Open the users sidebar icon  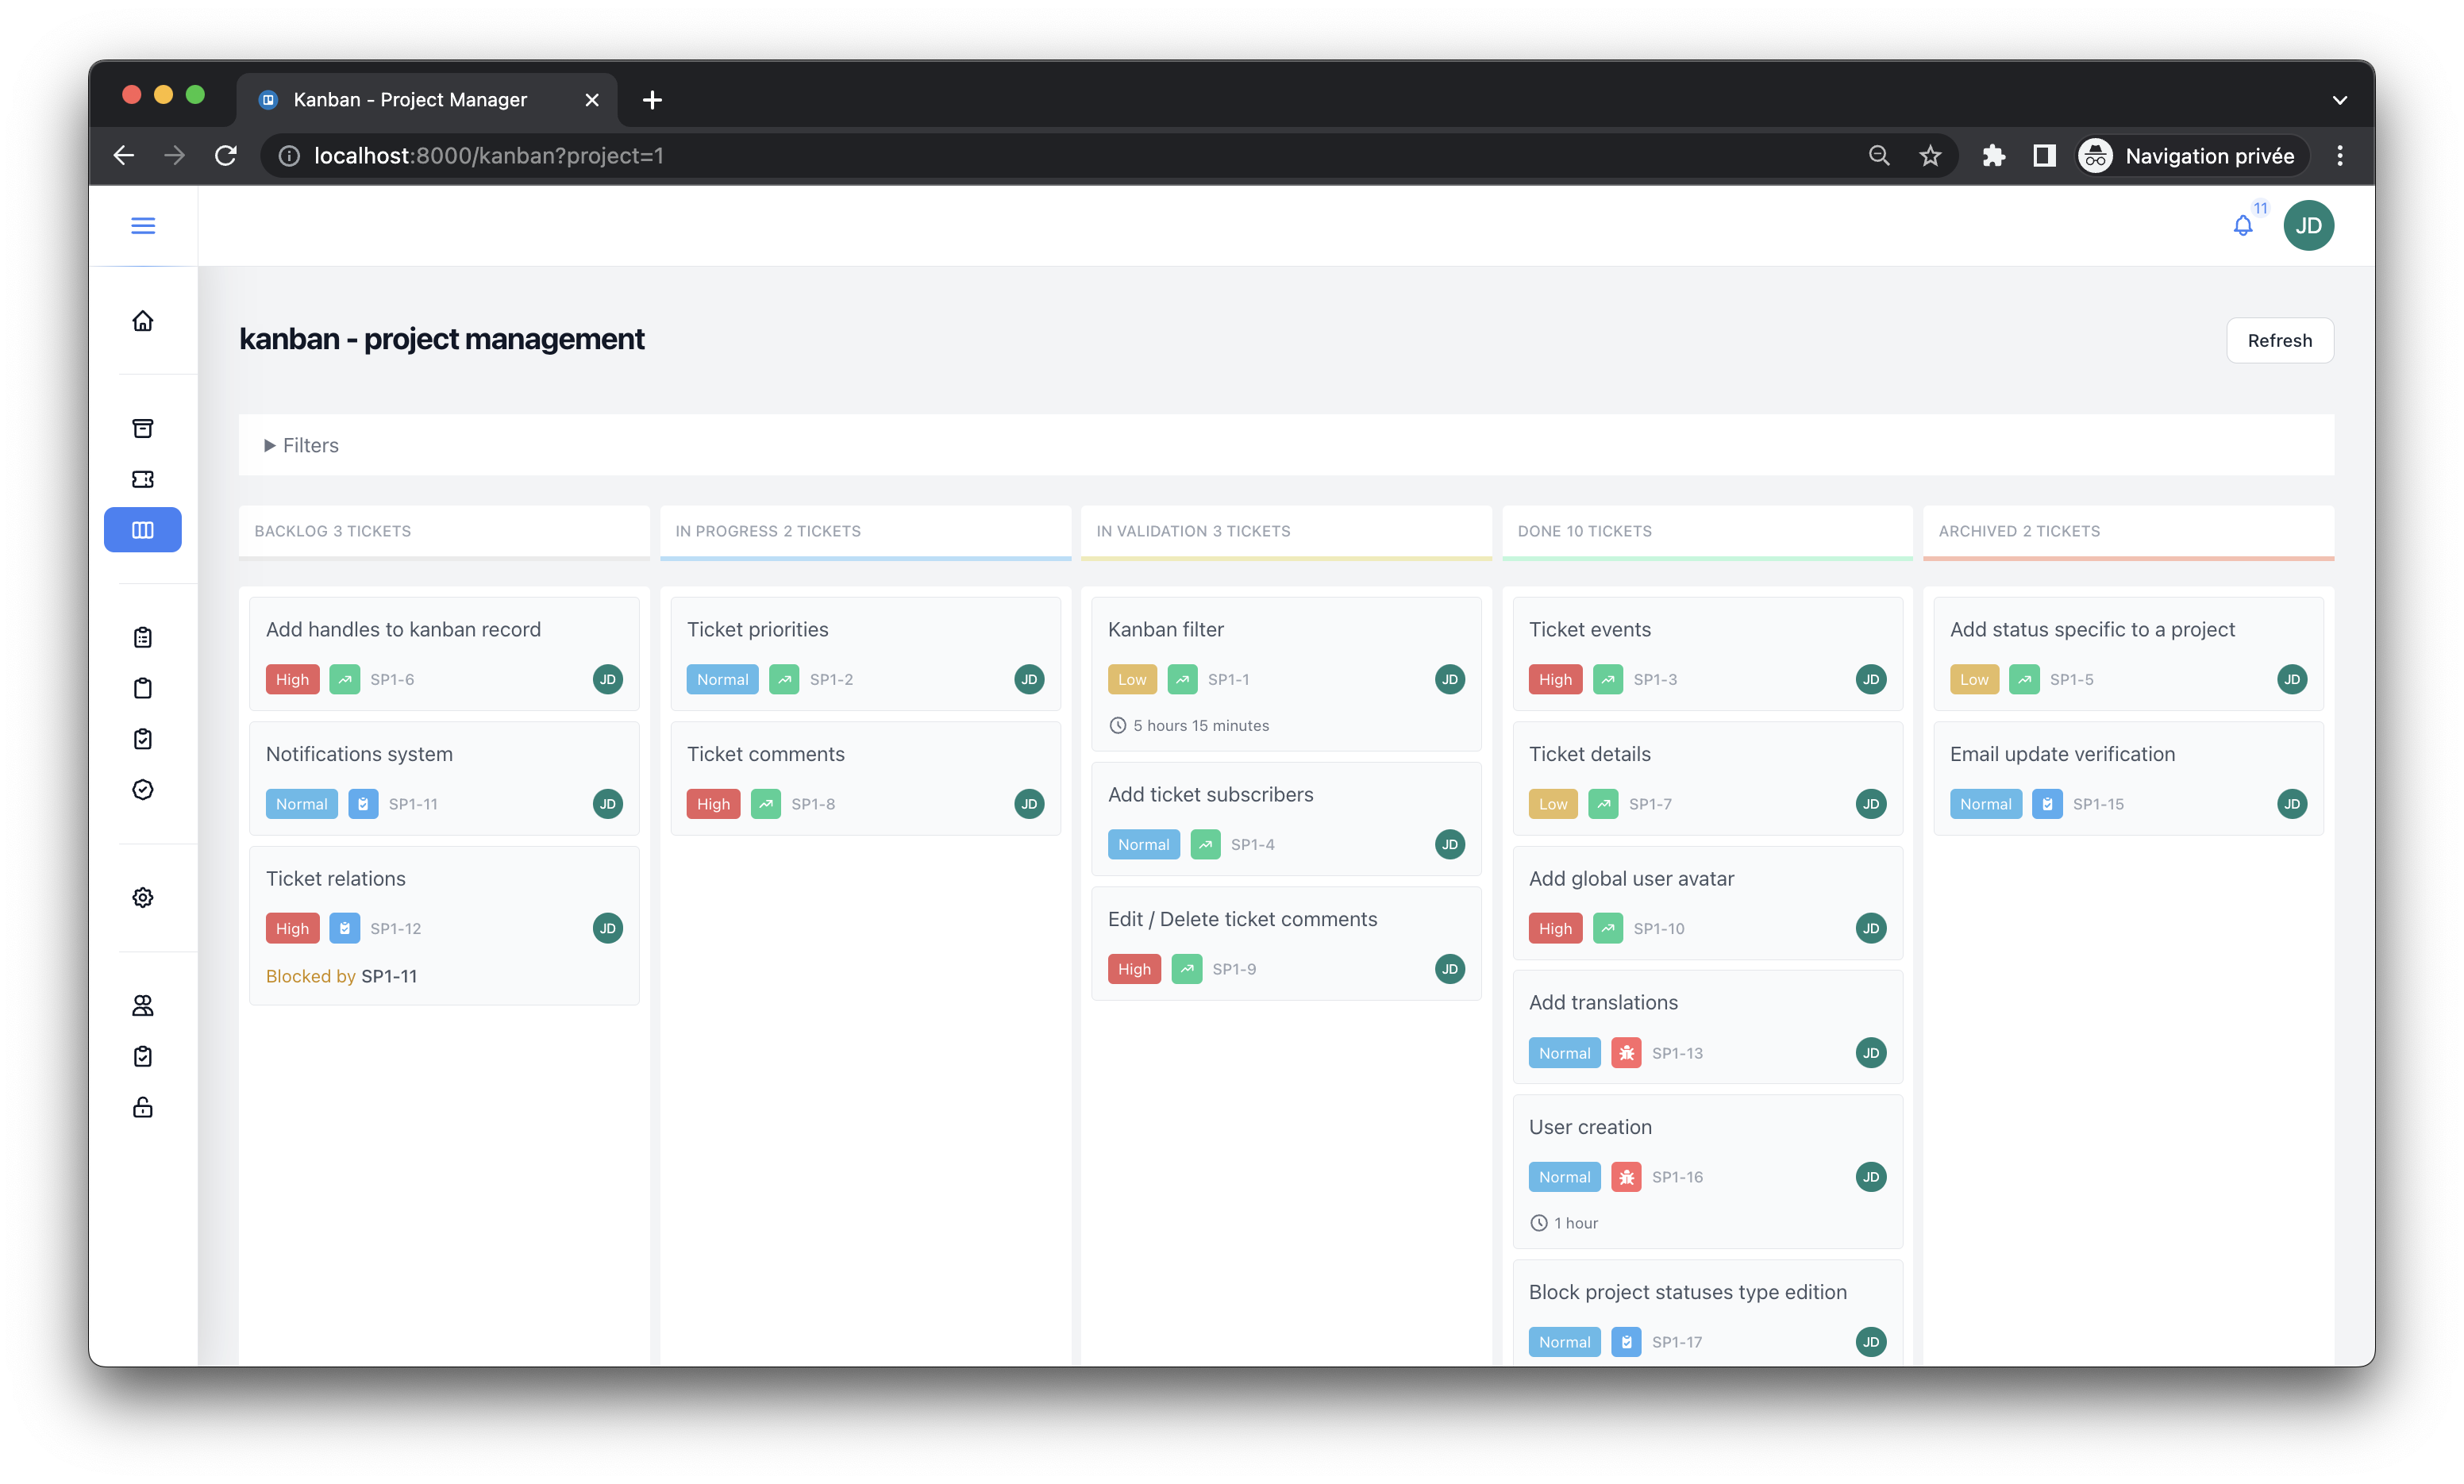[x=143, y=1005]
